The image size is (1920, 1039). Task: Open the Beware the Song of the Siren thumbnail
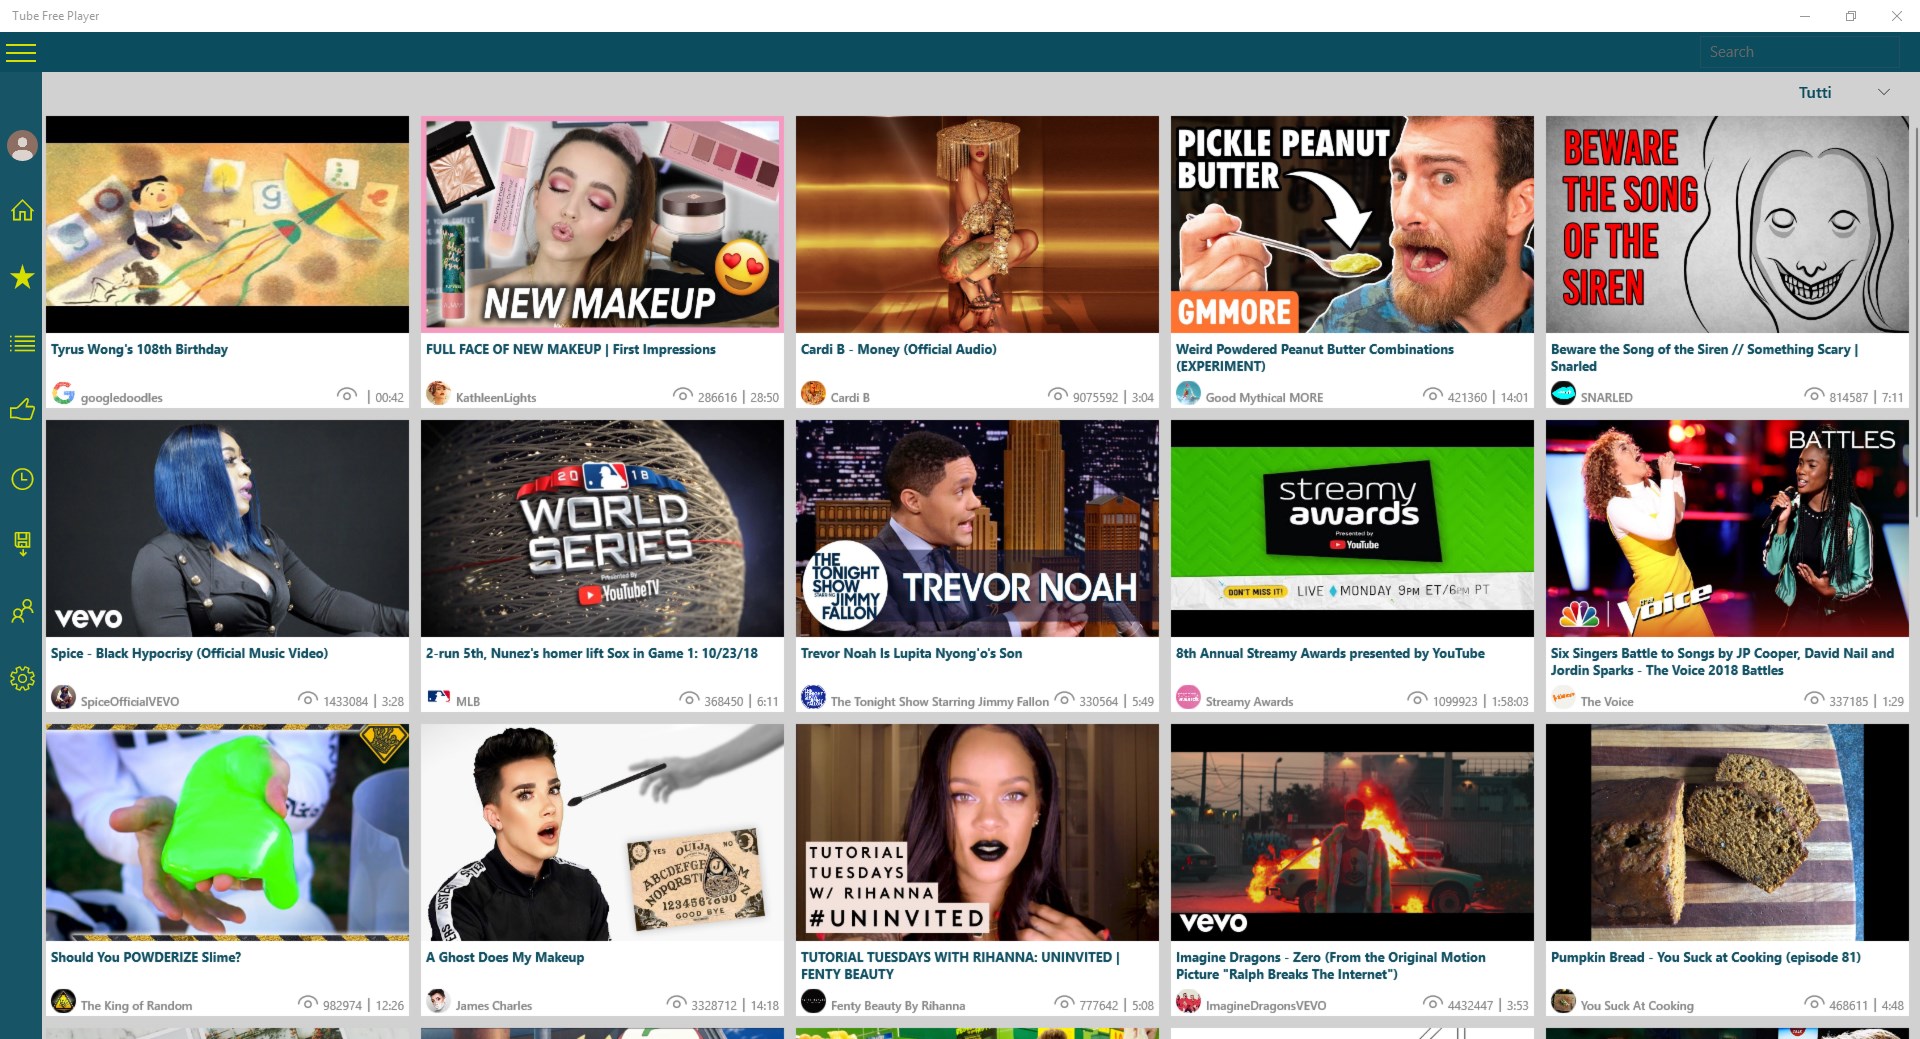[x=1727, y=224]
